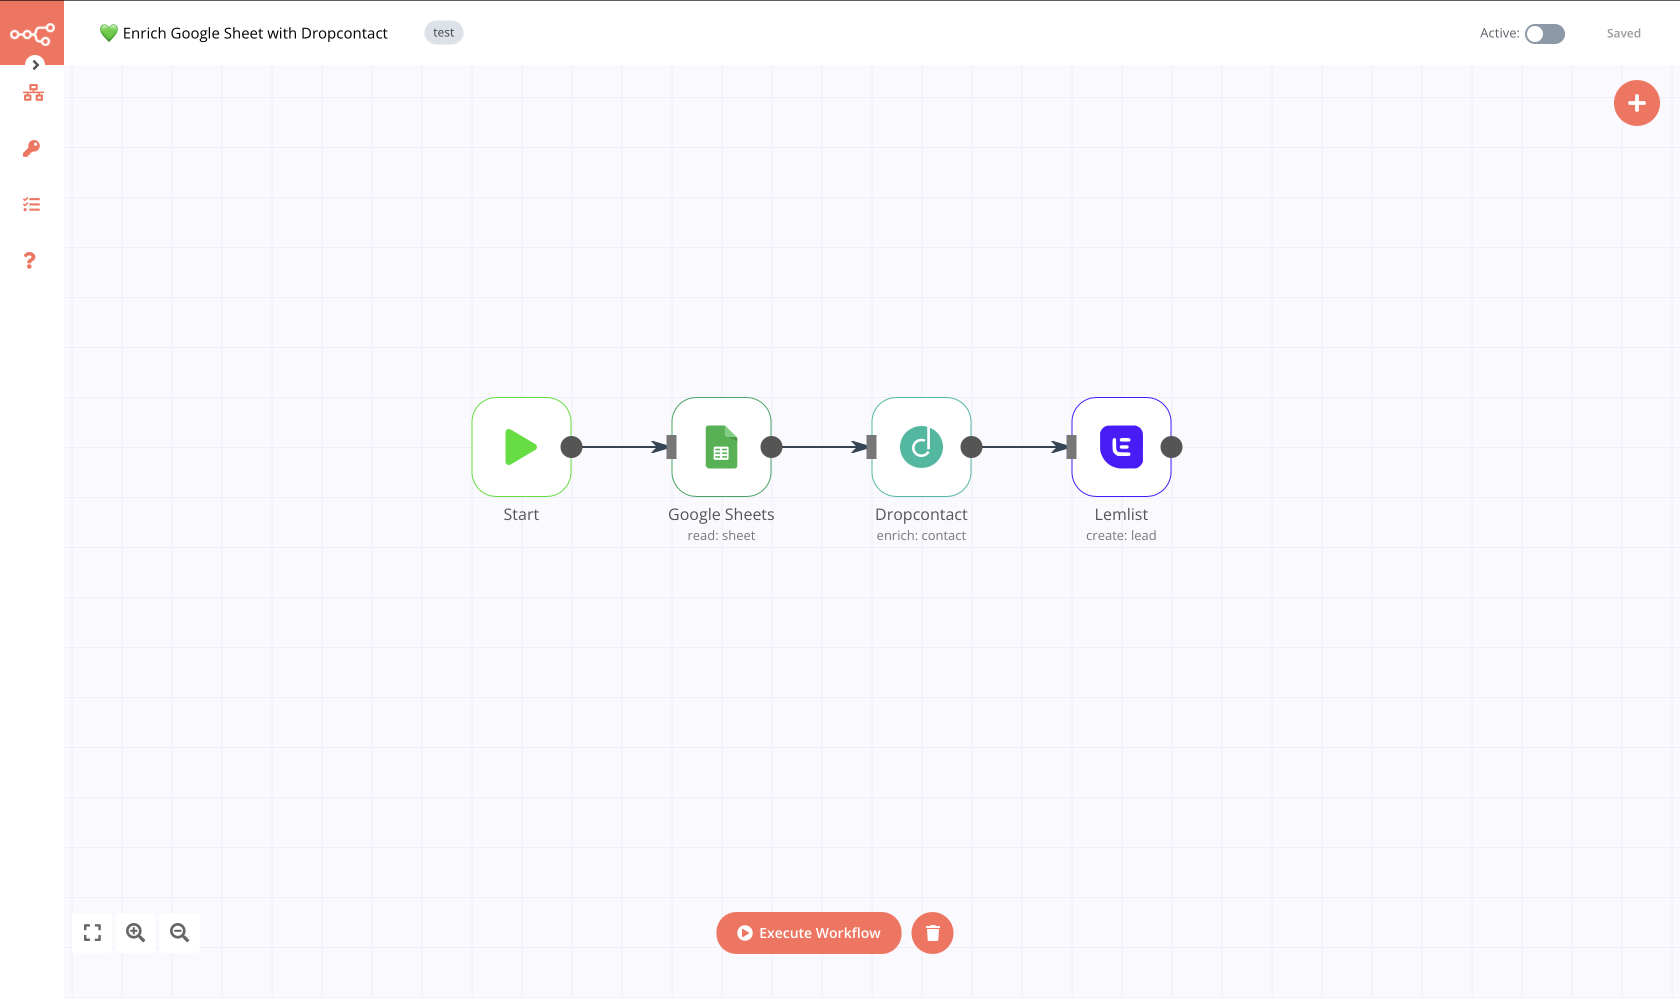1680x998 pixels.
Task: Open the Workflows sidebar icon
Action: [x=33, y=93]
